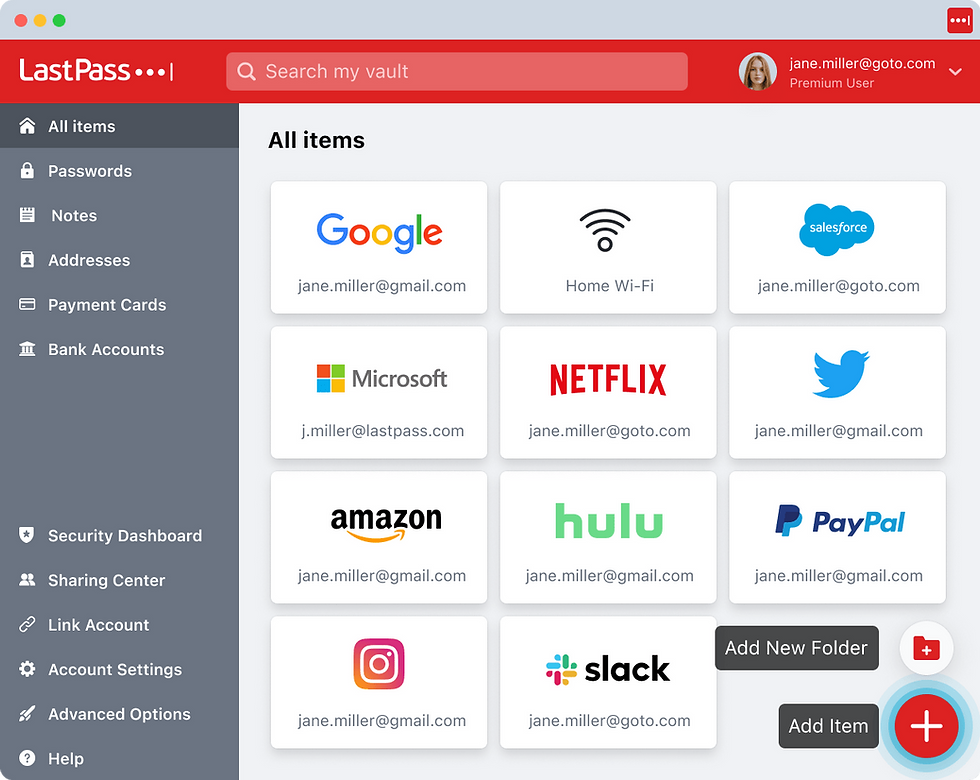Click the red Add New Folder icon button
980x780 pixels.
click(926, 648)
